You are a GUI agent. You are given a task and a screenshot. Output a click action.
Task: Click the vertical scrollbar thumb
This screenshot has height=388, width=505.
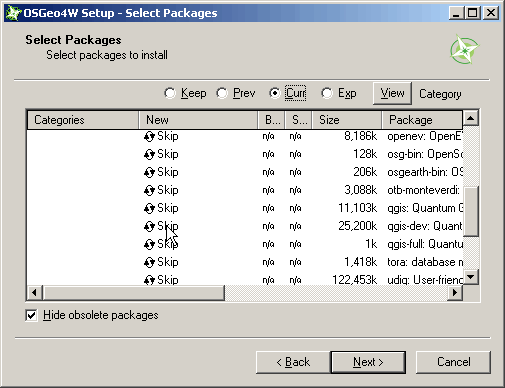(471, 211)
